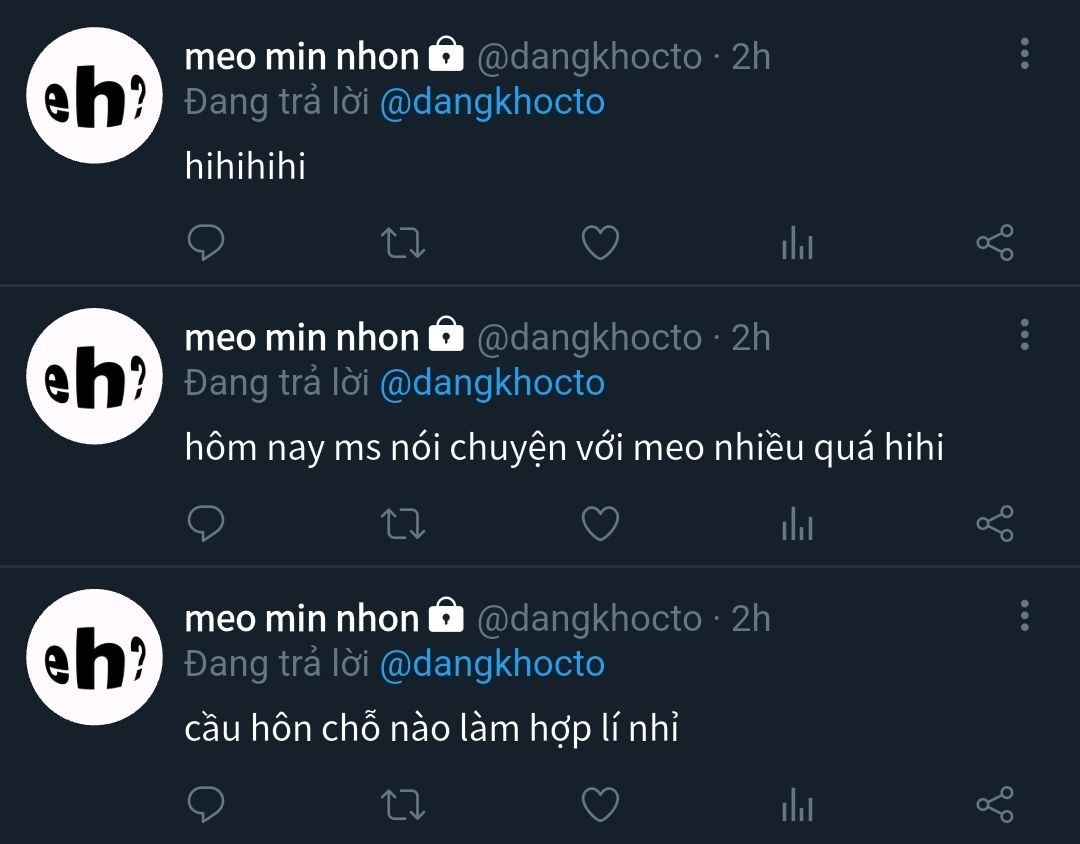The width and height of the screenshot is (1080, 844).
Task: Open "meo min nhon" profile name in first tweet
Action: point(301,57)
